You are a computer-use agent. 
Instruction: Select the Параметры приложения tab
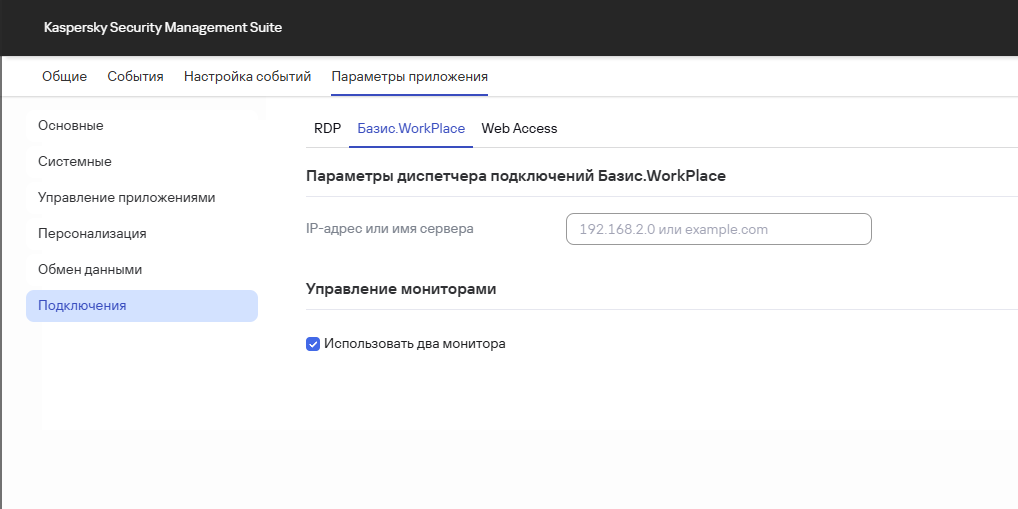(x=409, y=76)
